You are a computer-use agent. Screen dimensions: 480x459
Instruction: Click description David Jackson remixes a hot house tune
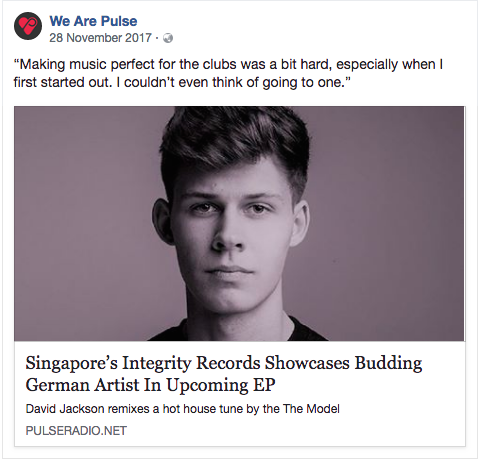coord(183,409)
